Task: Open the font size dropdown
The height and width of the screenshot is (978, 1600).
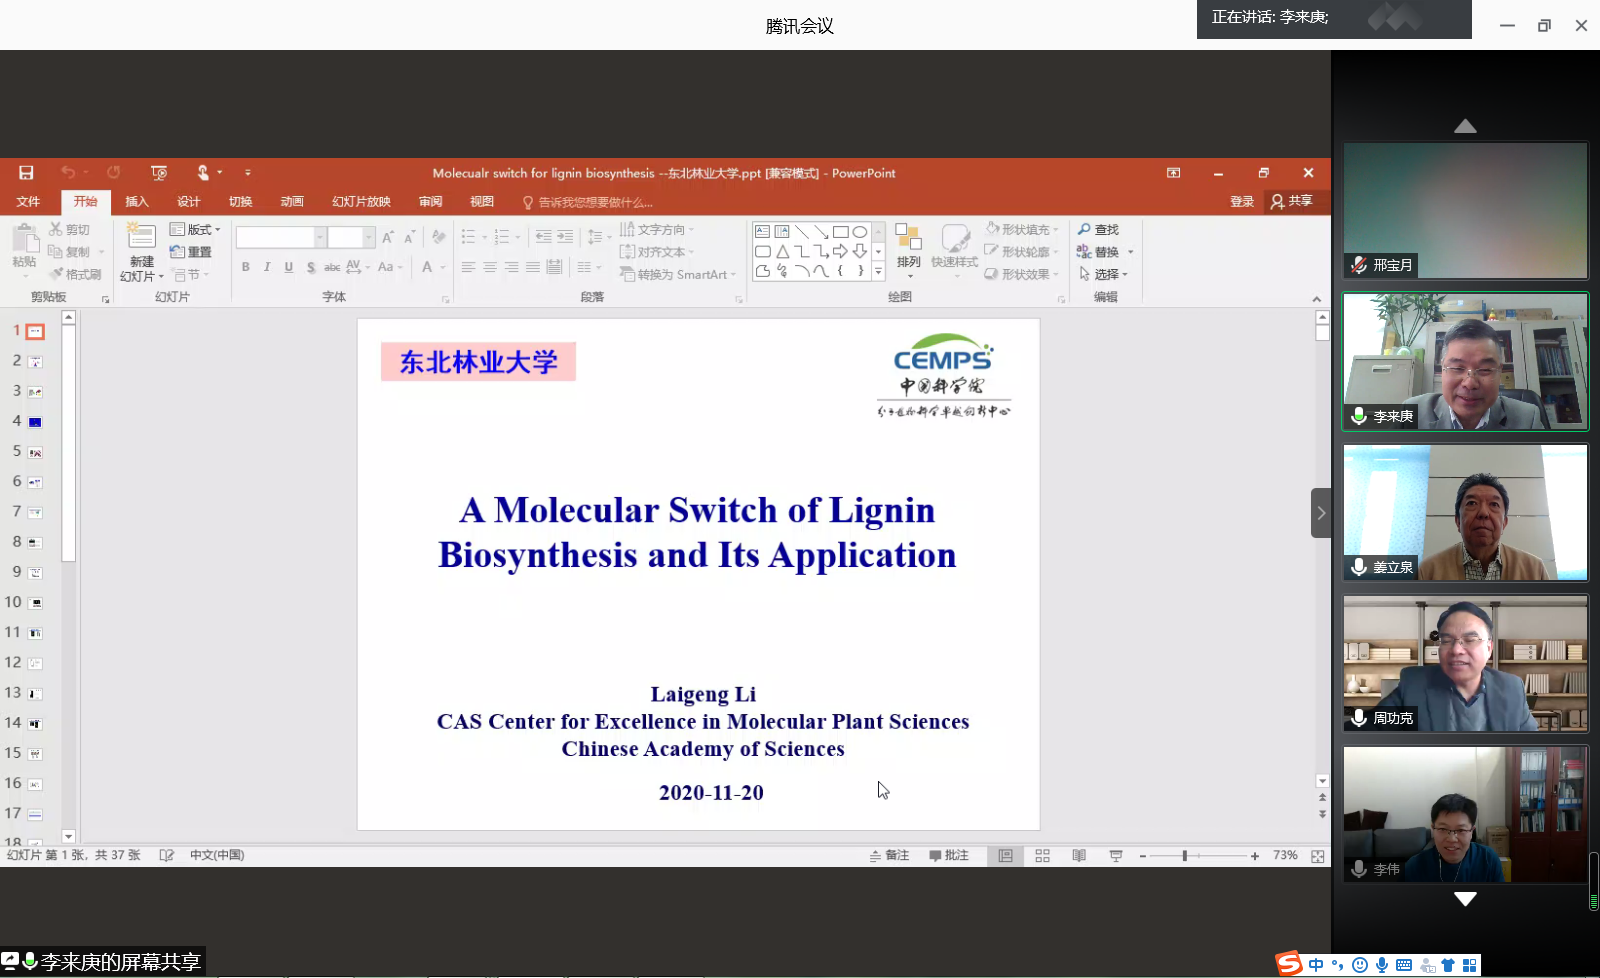Action: pyautogui.click(x=369, y=237)
